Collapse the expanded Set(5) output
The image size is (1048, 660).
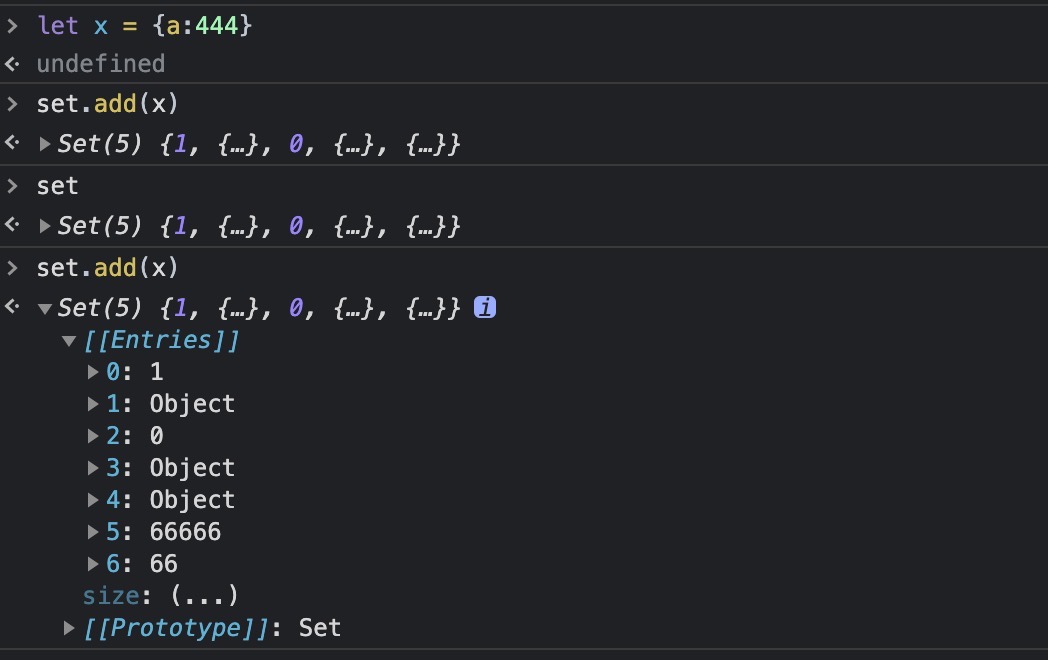click(44, 309)
